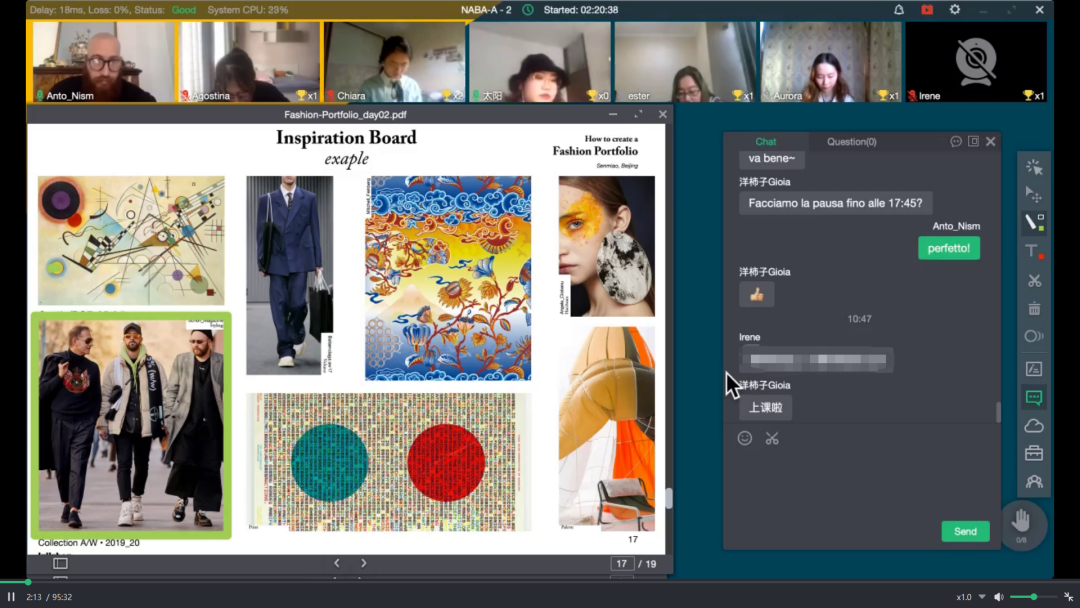Toggle the PDF thumbnail sidebar
Screen dimensions: 1080x608
tap(61, 563)
